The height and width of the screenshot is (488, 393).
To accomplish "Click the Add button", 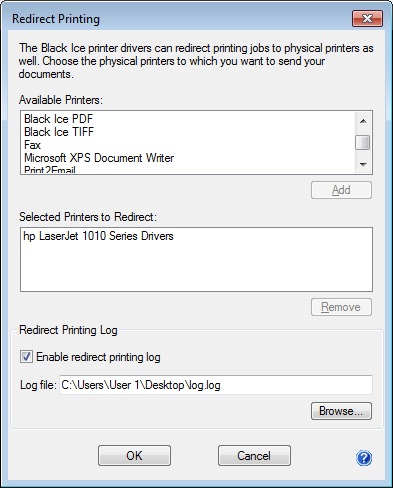I will [341, 190].
